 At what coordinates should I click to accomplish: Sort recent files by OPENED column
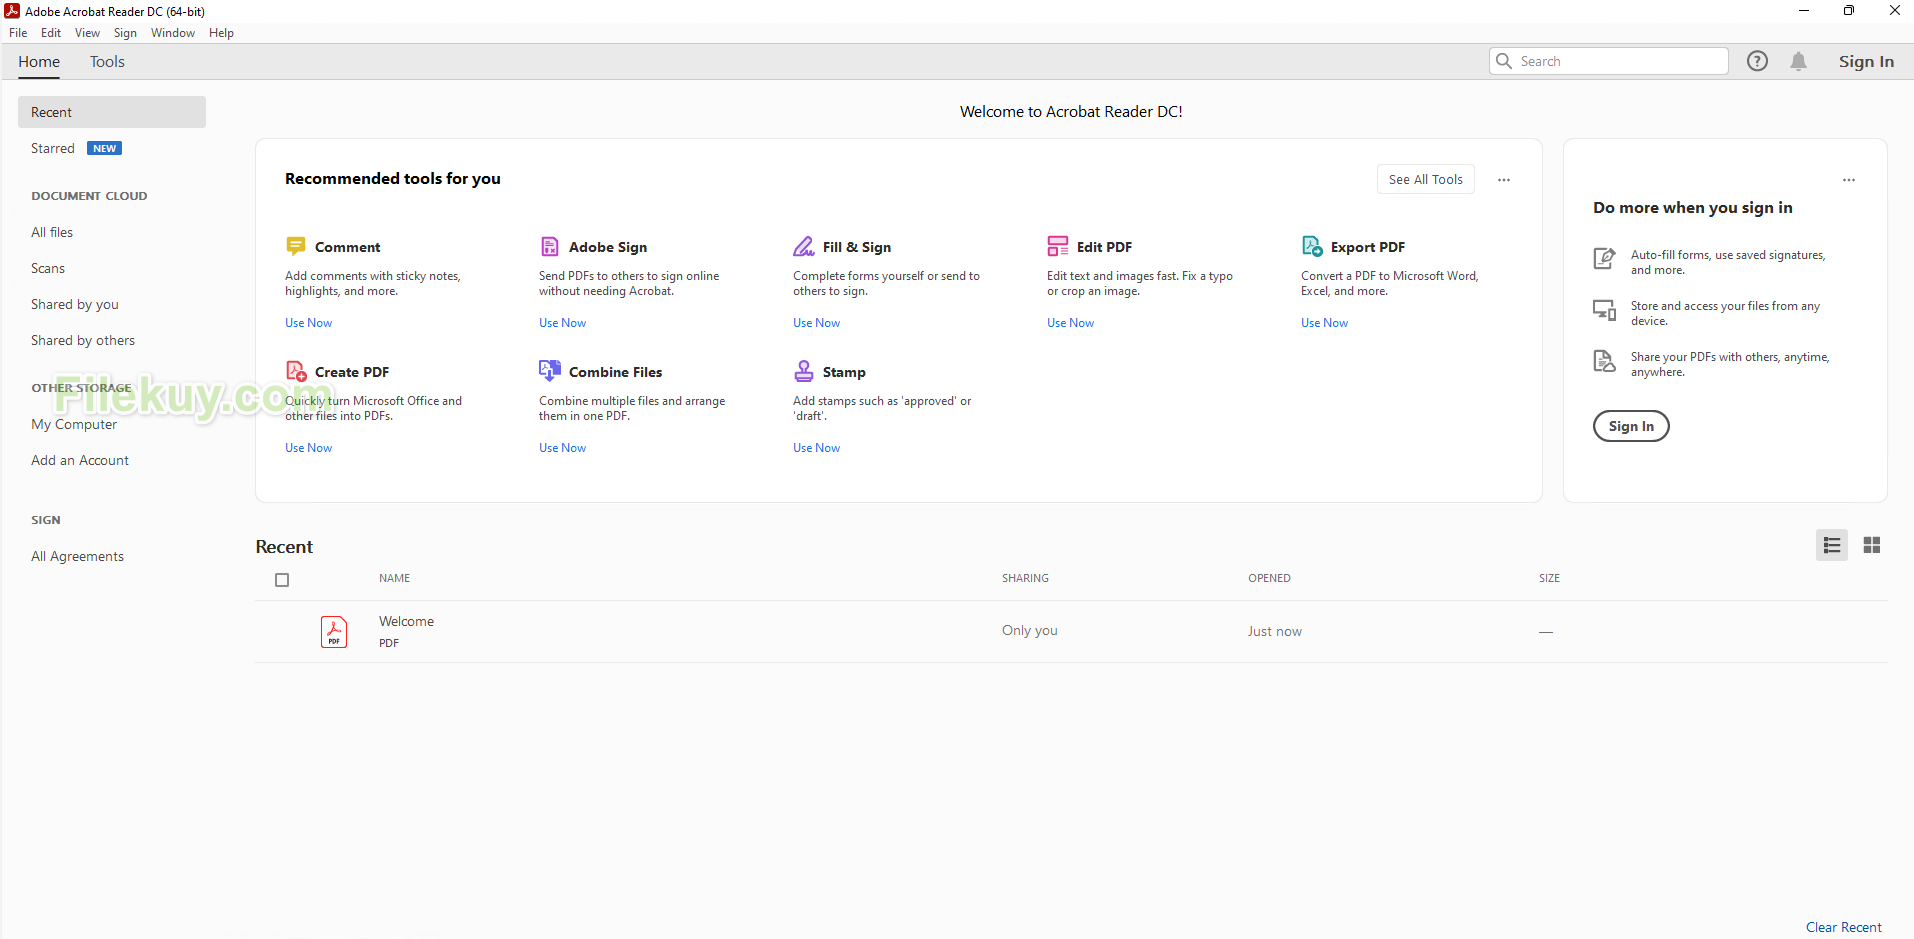coord(1269,578)
